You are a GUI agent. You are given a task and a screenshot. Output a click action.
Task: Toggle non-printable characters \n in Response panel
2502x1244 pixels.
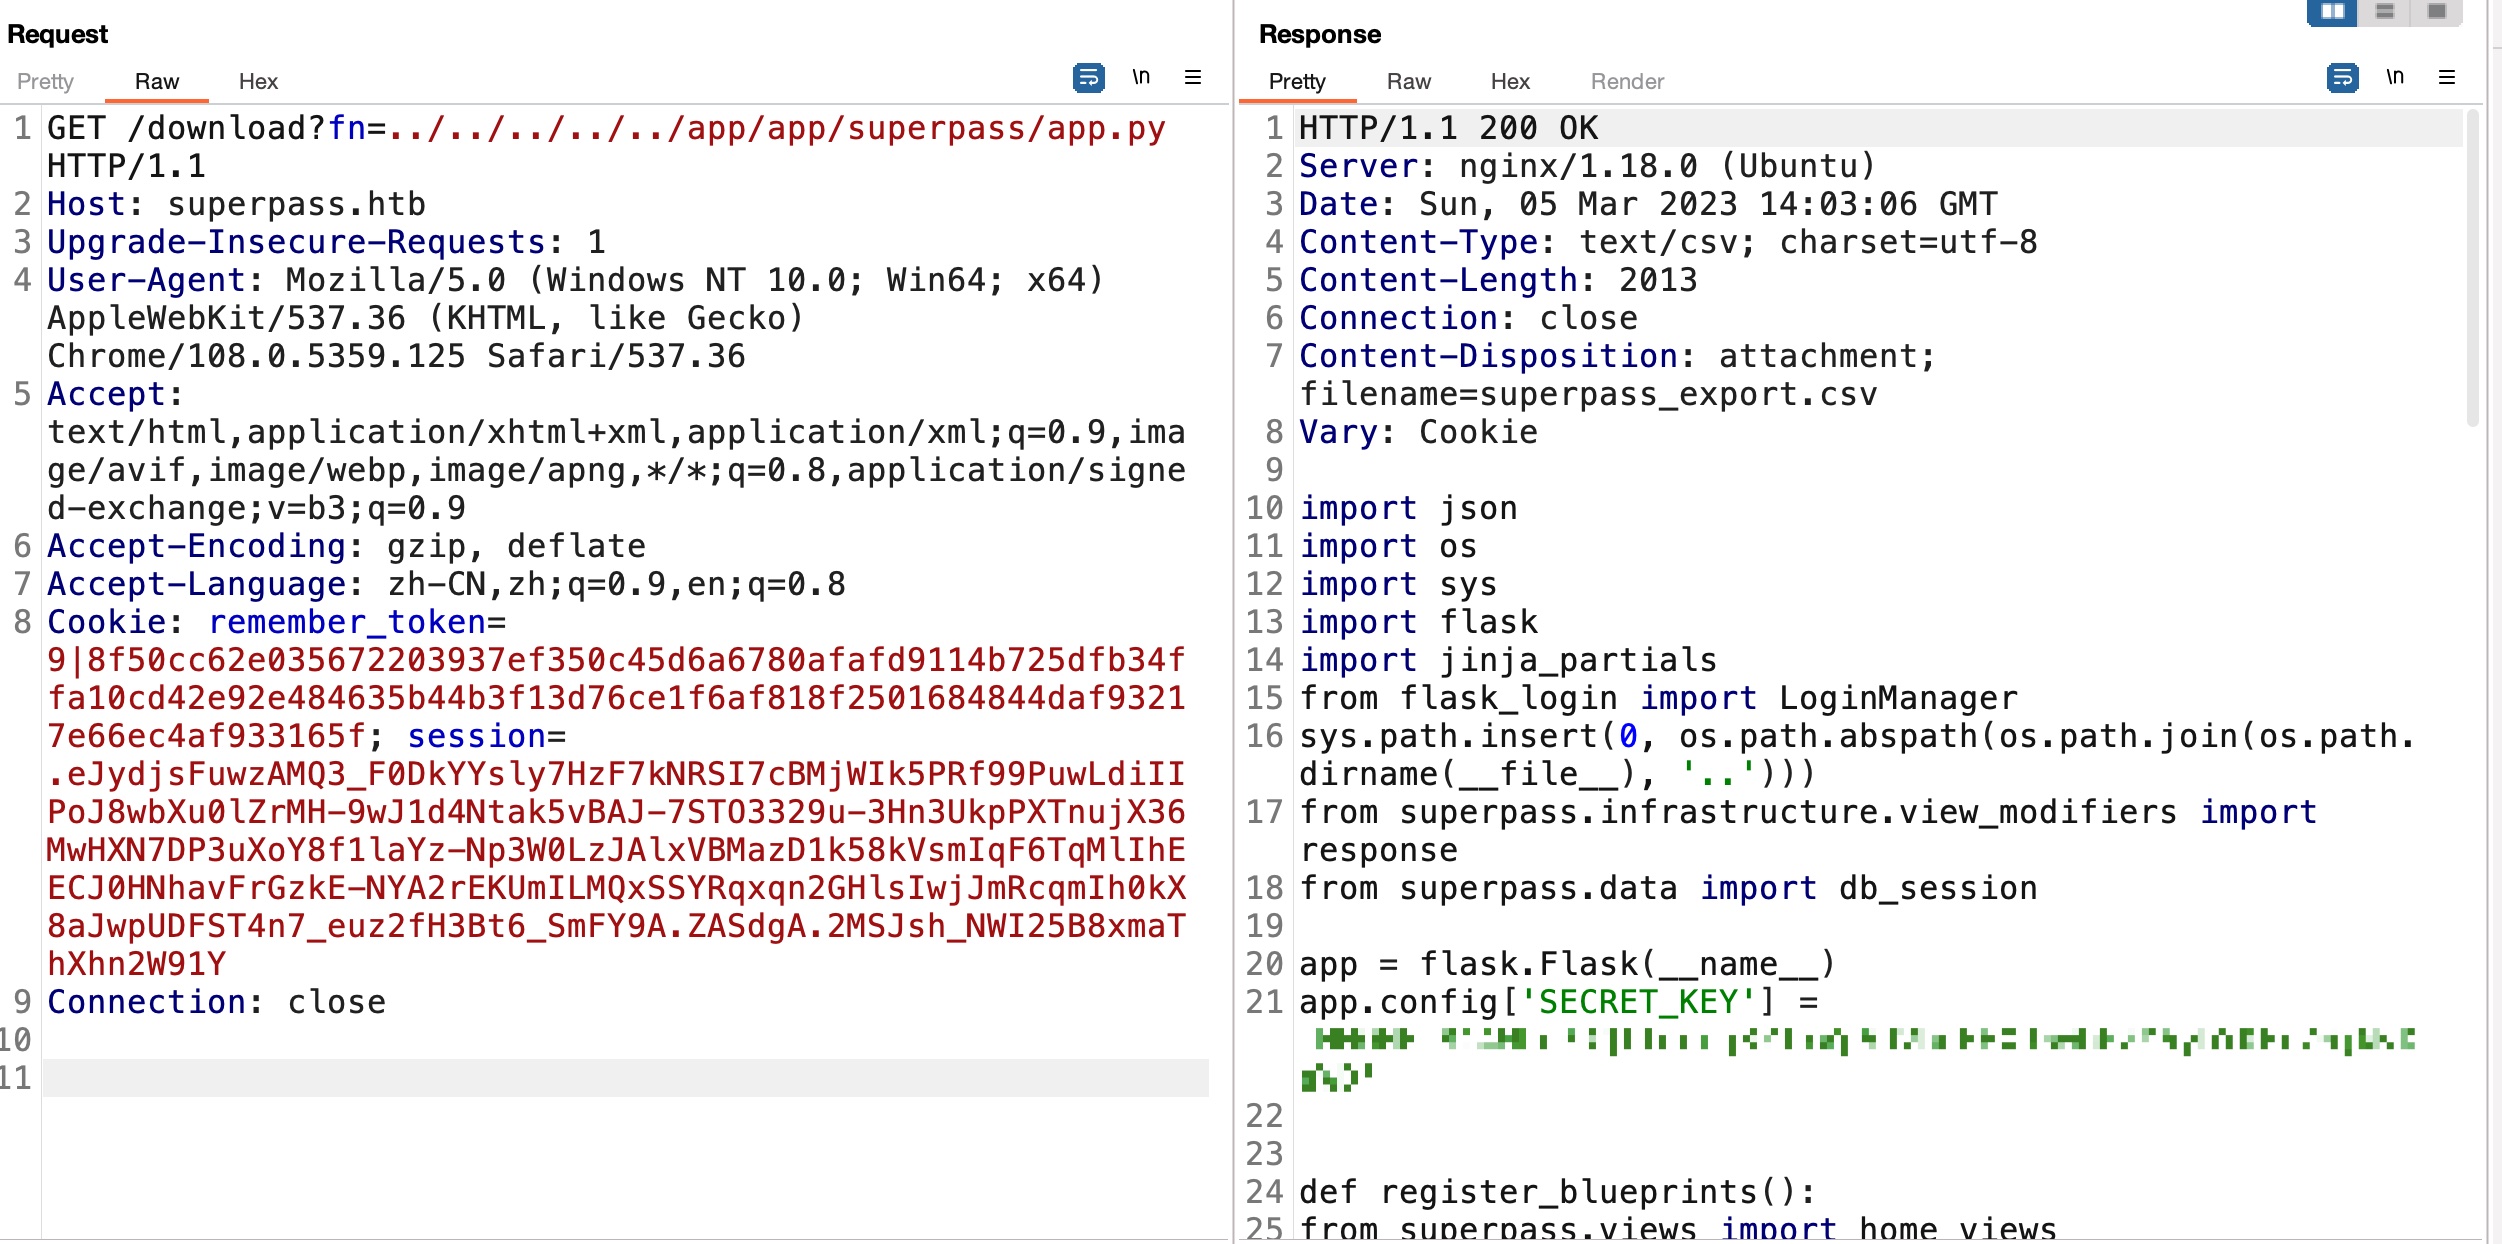tap(2395, 77)
